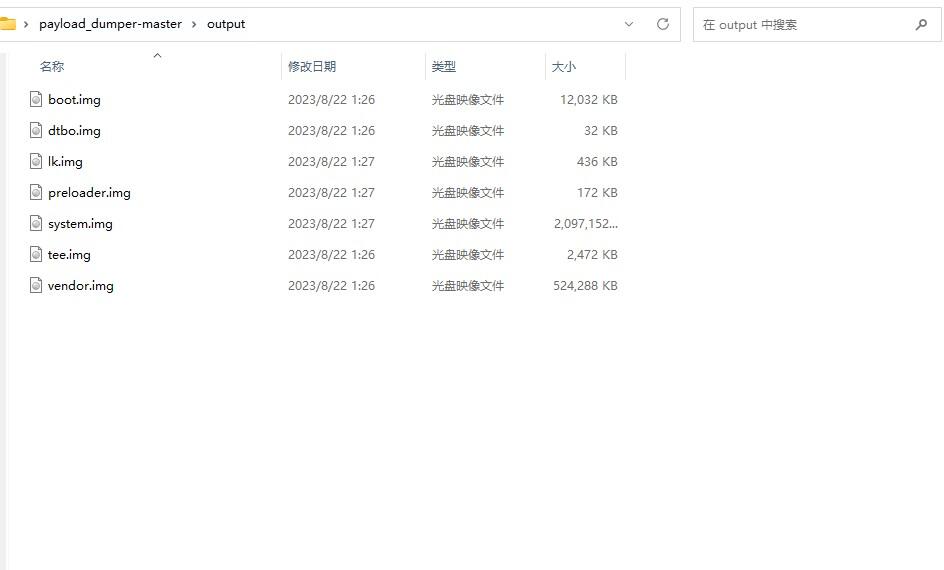Select the boot.img file icon
The height and width of the screenshot is (570, 944).
(36, 99)
